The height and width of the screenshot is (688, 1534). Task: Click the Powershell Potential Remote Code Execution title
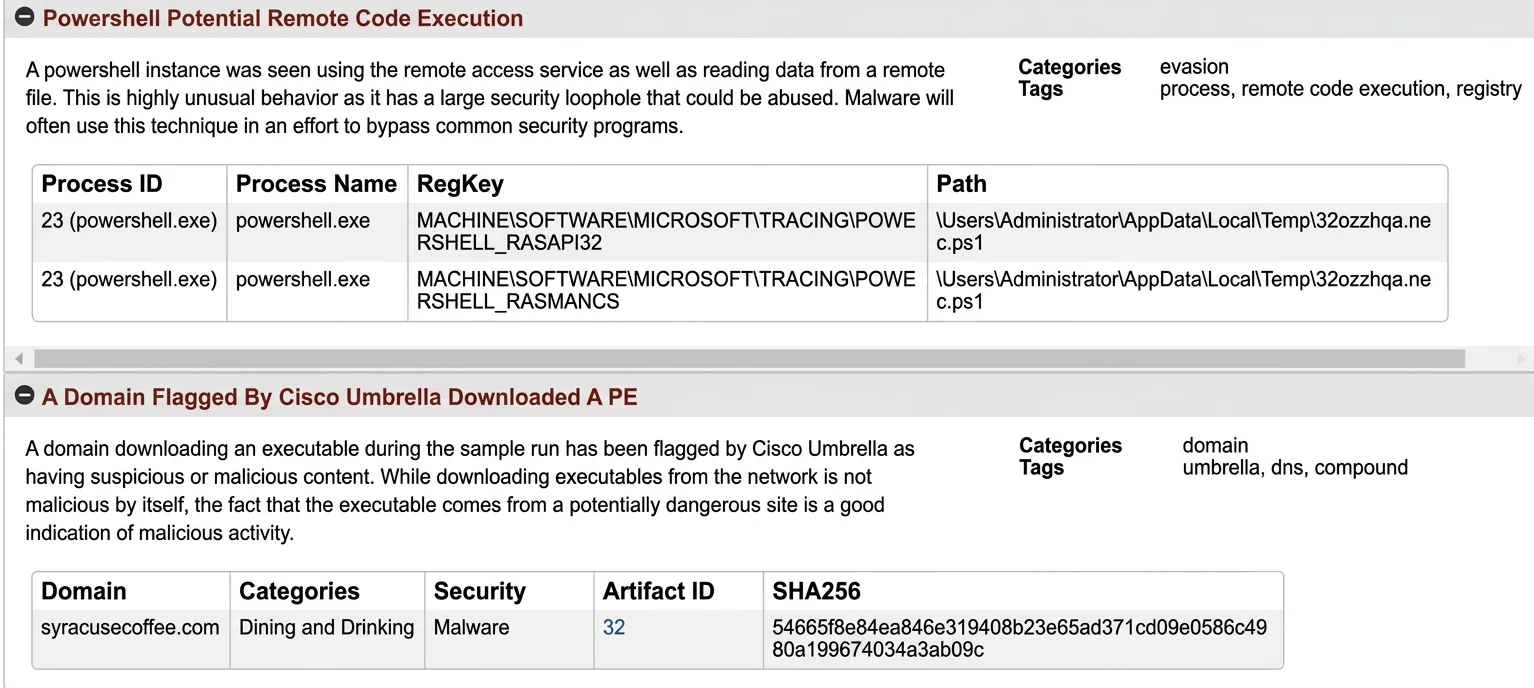coord(283,18)
